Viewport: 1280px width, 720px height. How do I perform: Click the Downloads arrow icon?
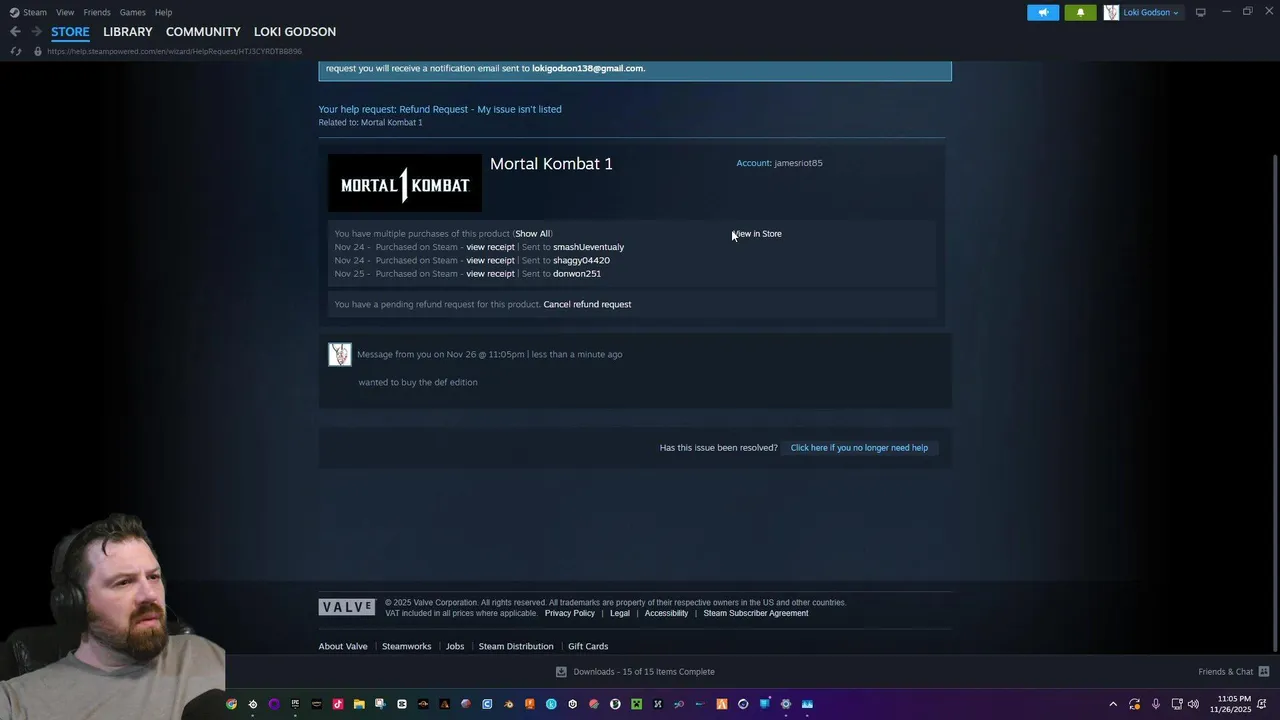click(561, 672)
